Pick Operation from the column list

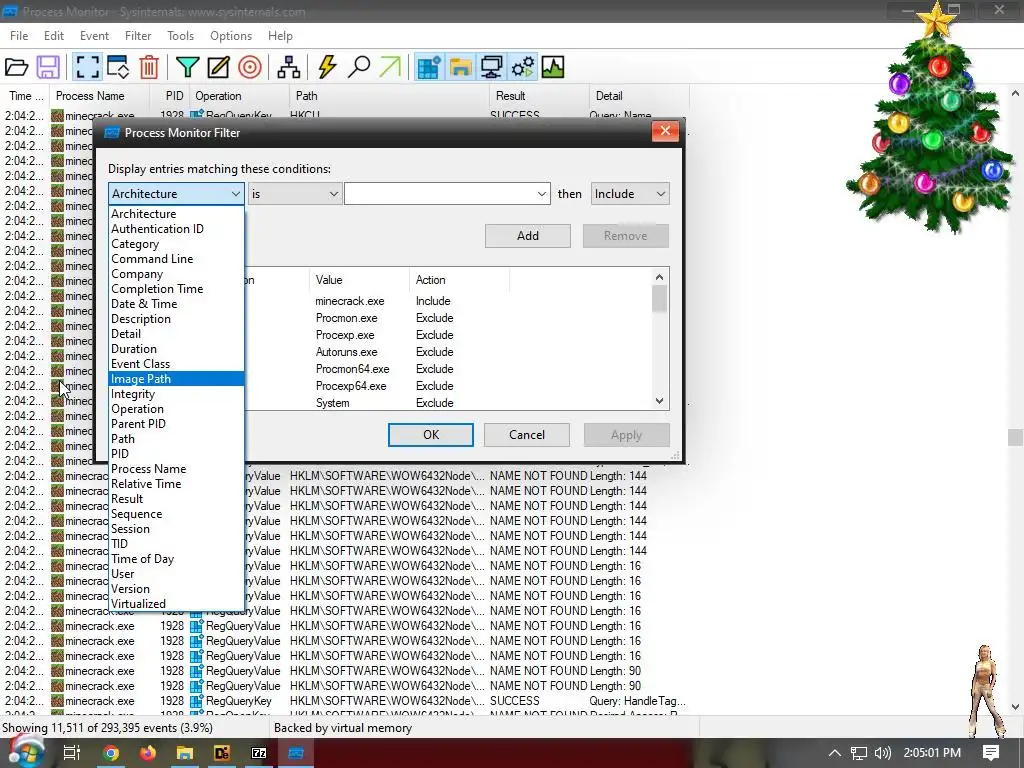click(x=176, y=409)
